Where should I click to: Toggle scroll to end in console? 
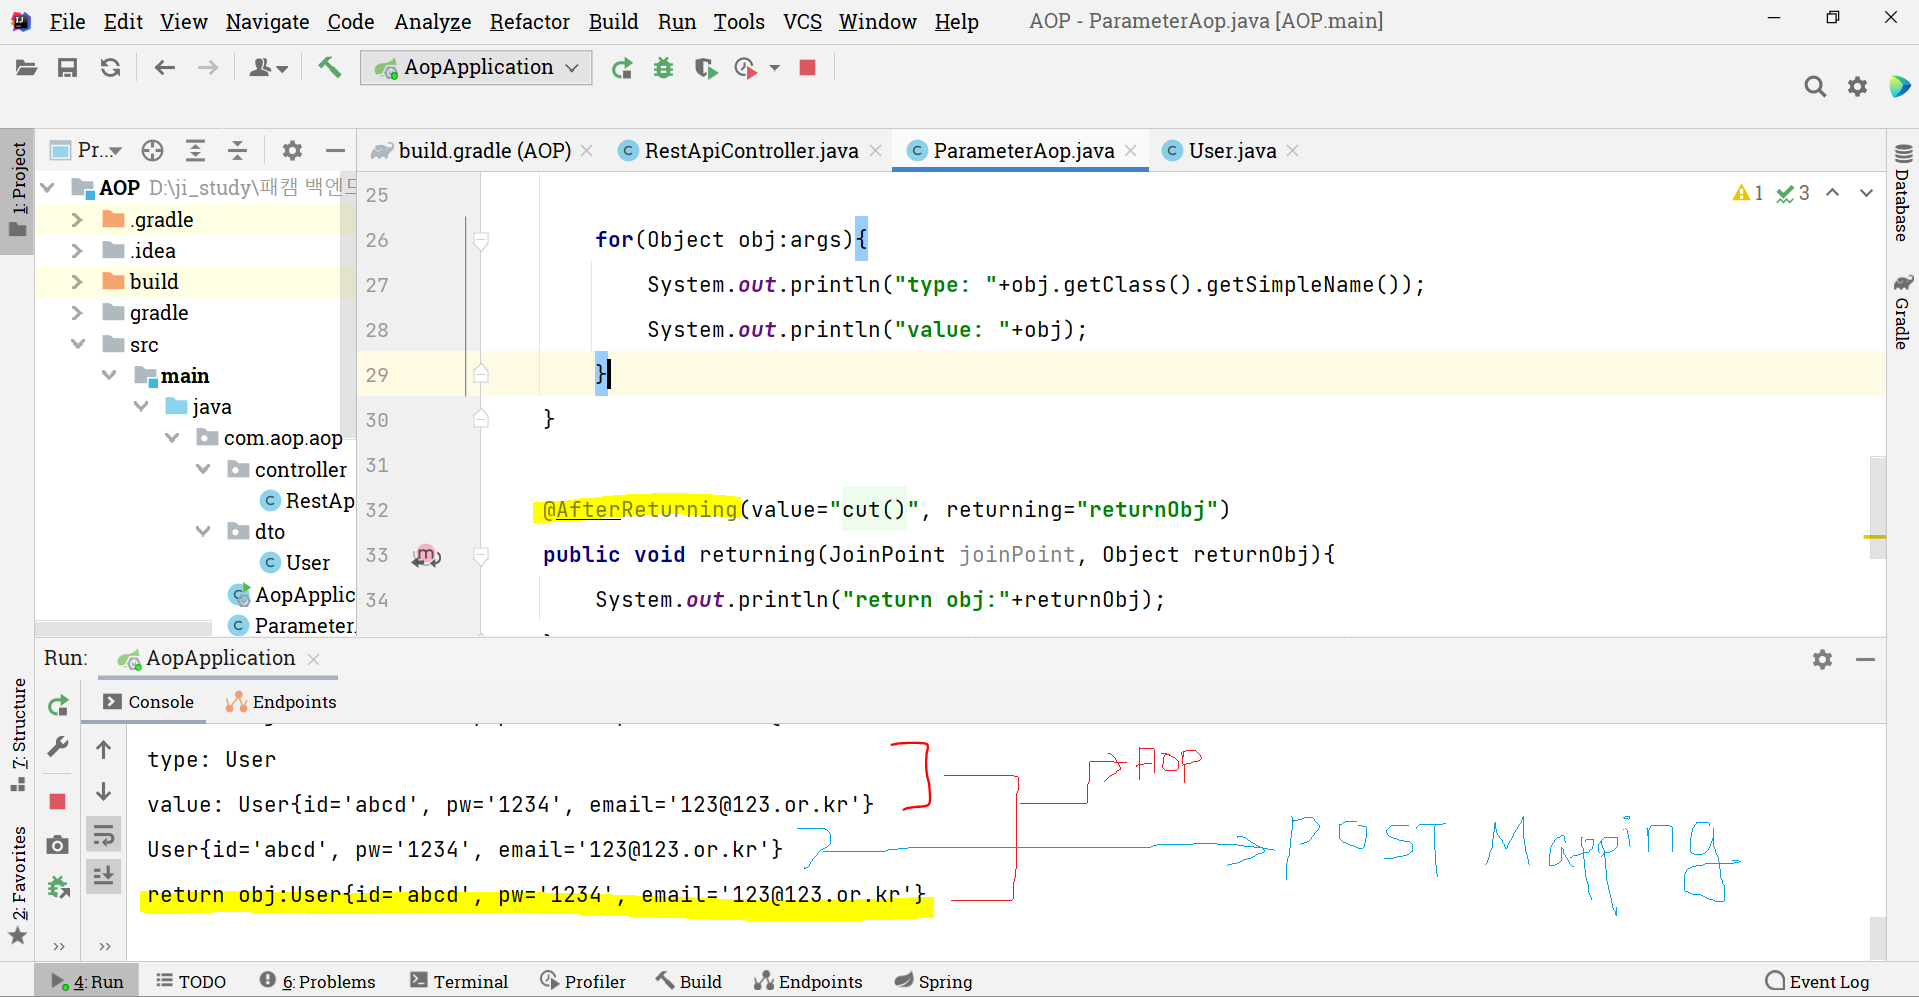pos(103,877)
